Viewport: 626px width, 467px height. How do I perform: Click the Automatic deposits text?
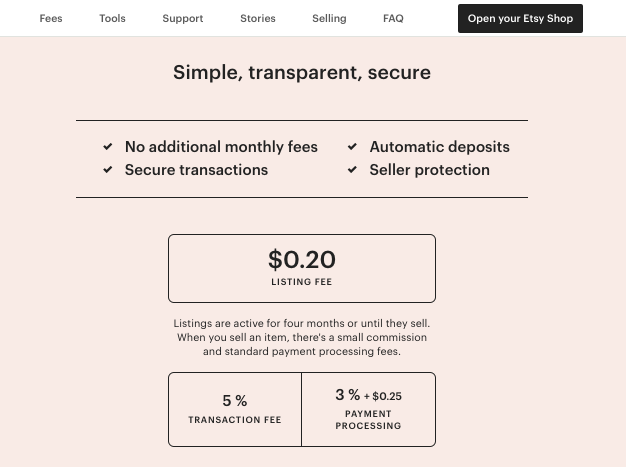[x=440, y=147]
